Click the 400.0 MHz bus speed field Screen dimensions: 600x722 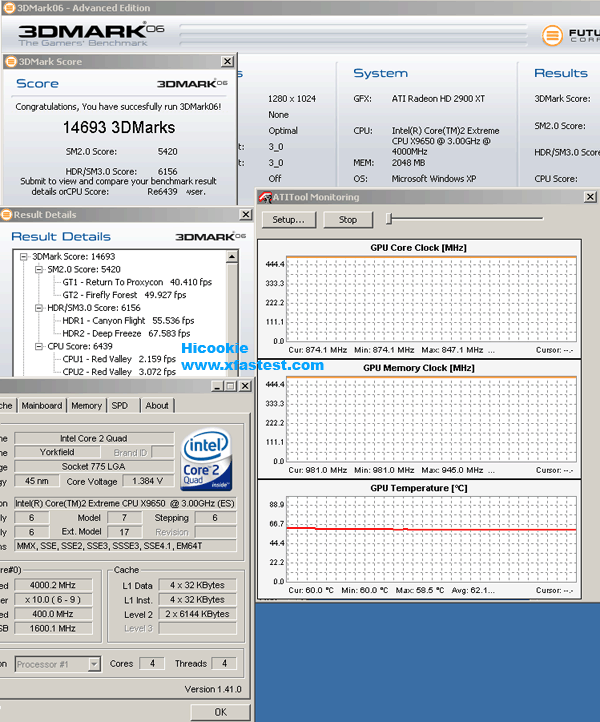53,614
